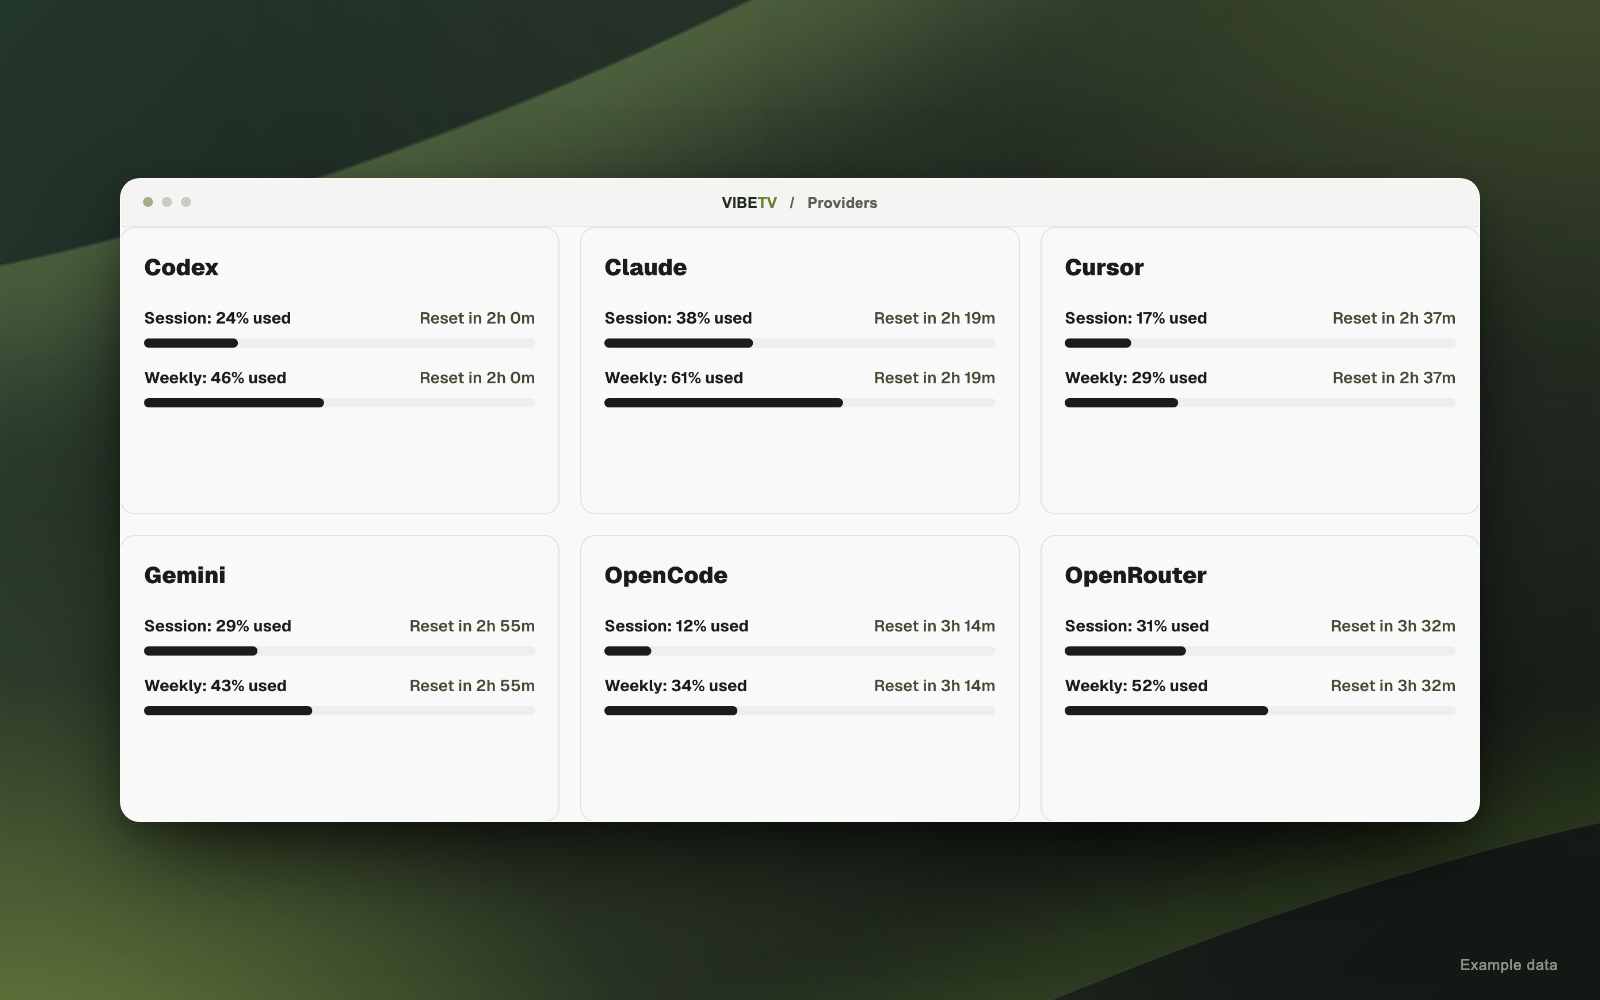Click the OpenRouter session usage progress bar

tap(1260, 651)
